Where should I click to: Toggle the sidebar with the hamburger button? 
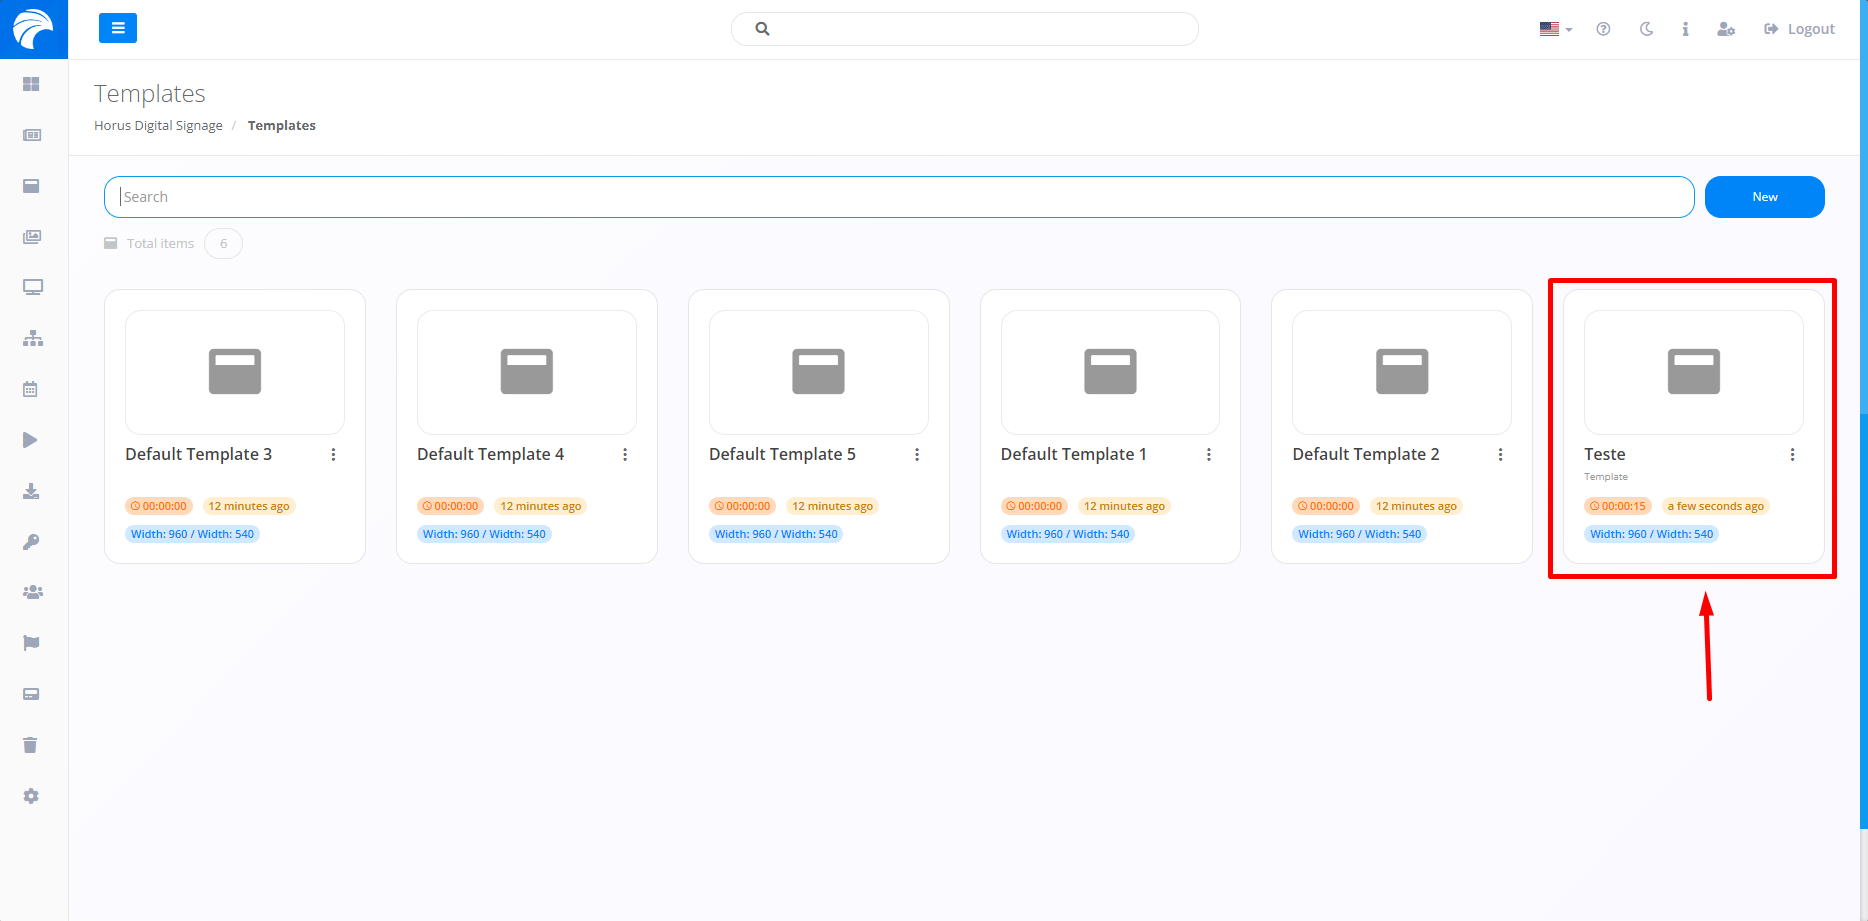(118, 28)
